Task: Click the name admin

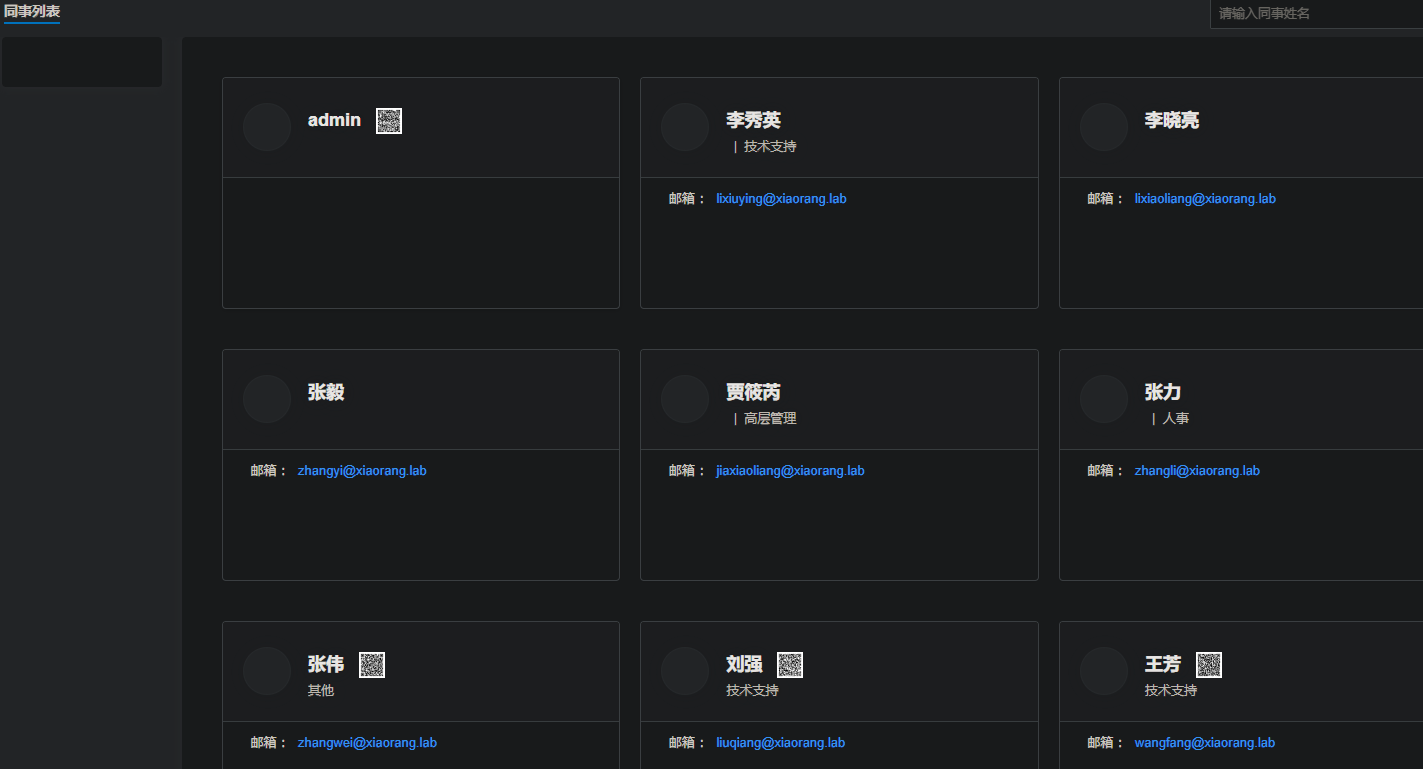Action: click(334, 120)
